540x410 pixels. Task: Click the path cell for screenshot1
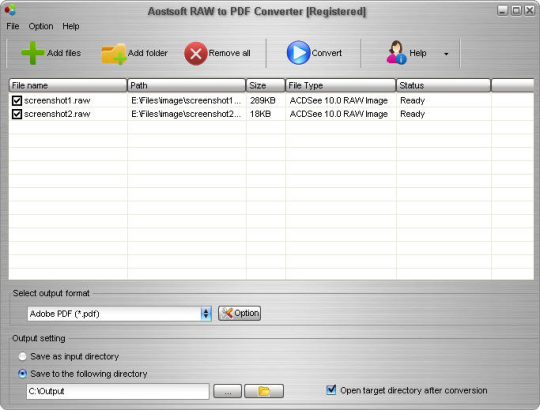click(x=186, y=101)
